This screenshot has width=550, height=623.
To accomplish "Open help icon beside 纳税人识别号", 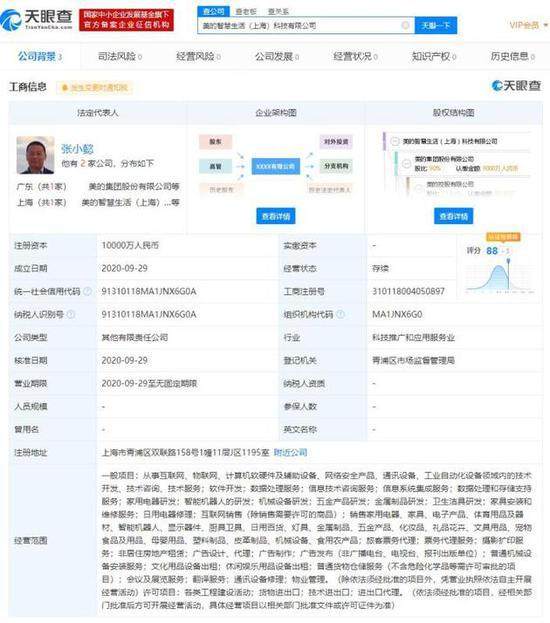I will (71, 314).
